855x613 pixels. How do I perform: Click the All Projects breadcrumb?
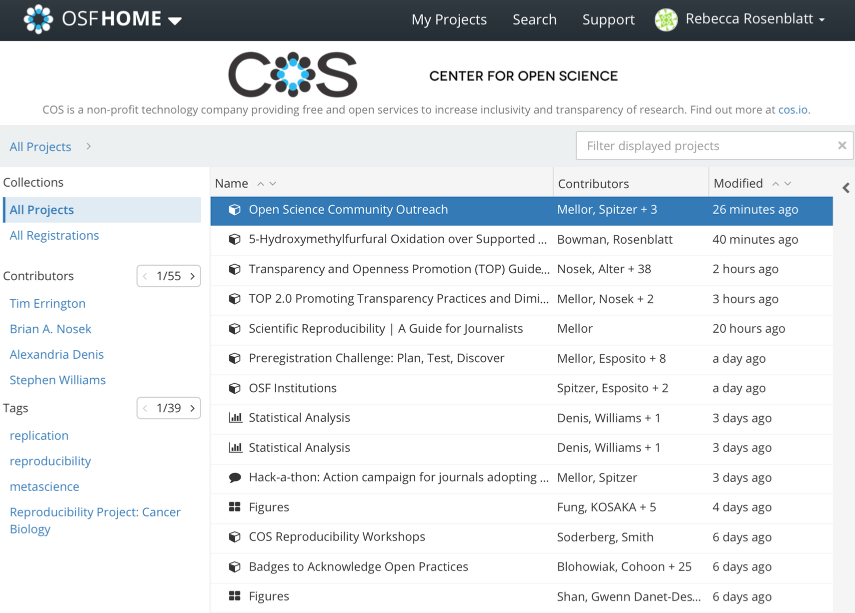[40, 147]
